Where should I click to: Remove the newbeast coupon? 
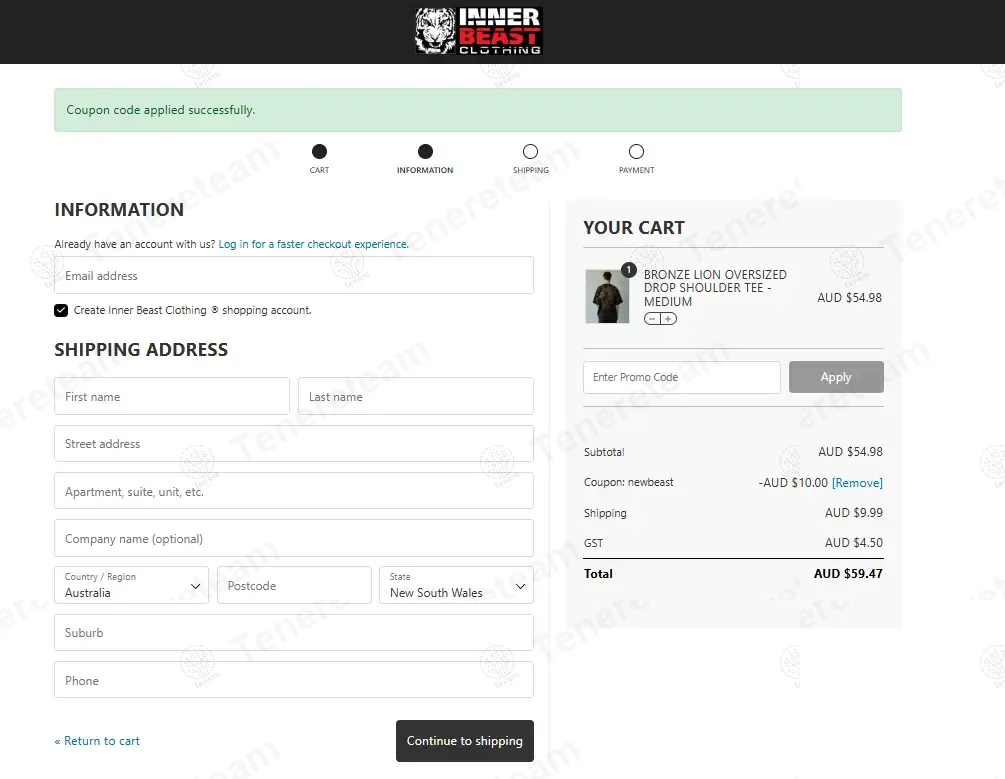(857, 483)
